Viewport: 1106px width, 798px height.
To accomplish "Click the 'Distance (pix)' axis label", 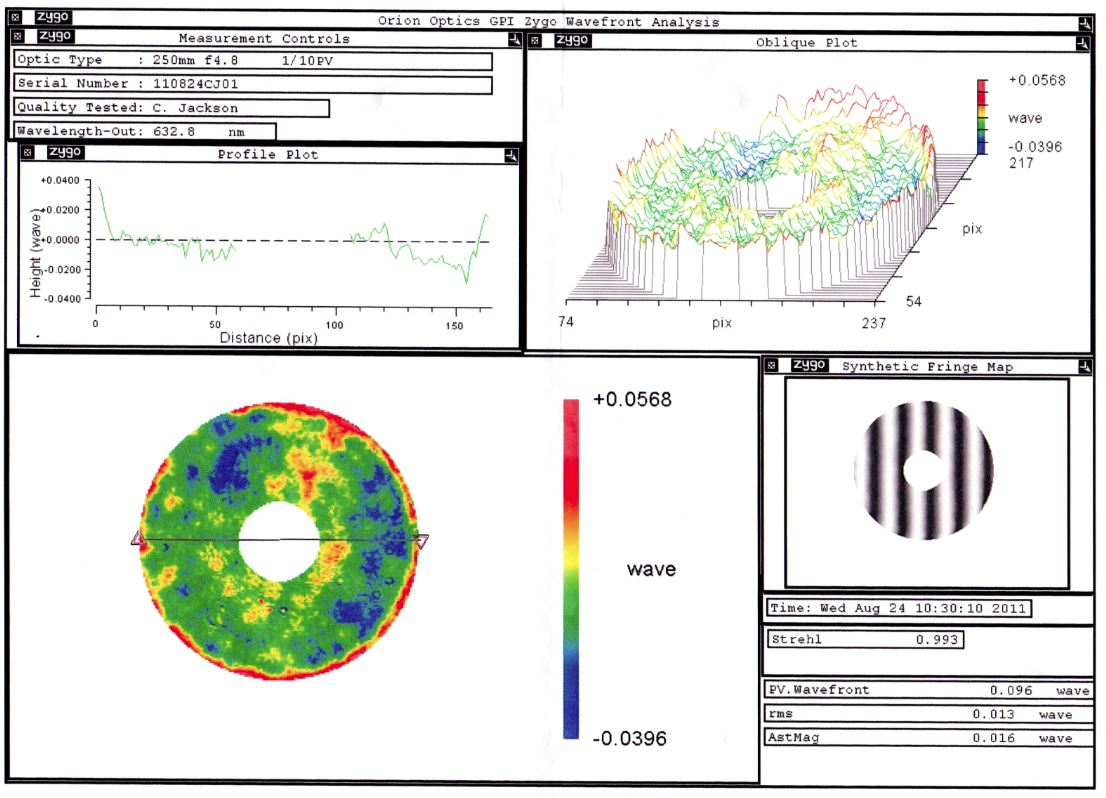I will click(269, 338).
